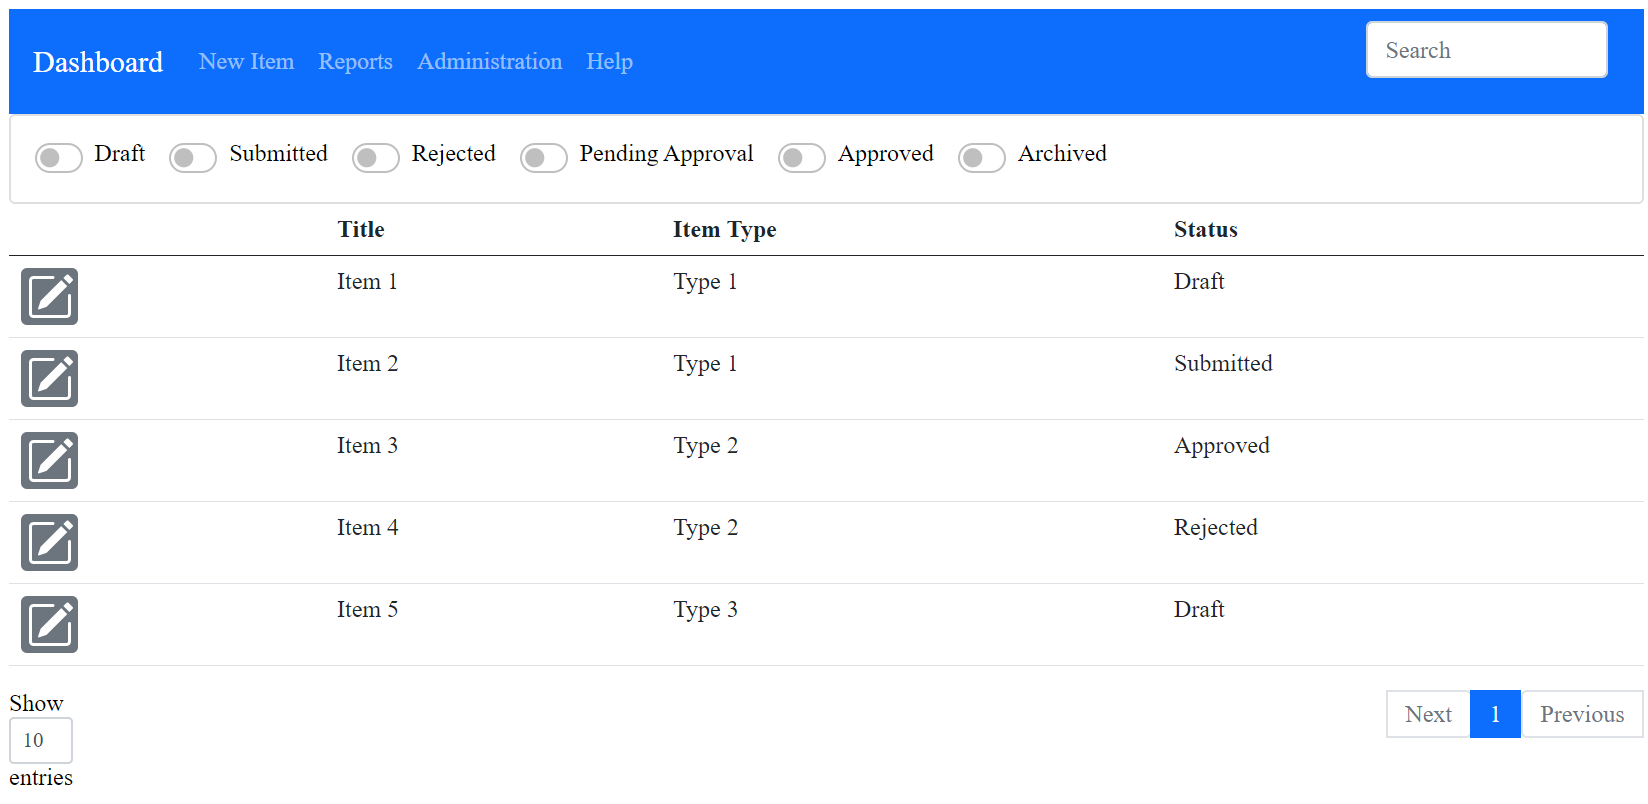Click the edit pencil icon for Item 4
The width and height of the screenshot is (1648, 804).
49,542
